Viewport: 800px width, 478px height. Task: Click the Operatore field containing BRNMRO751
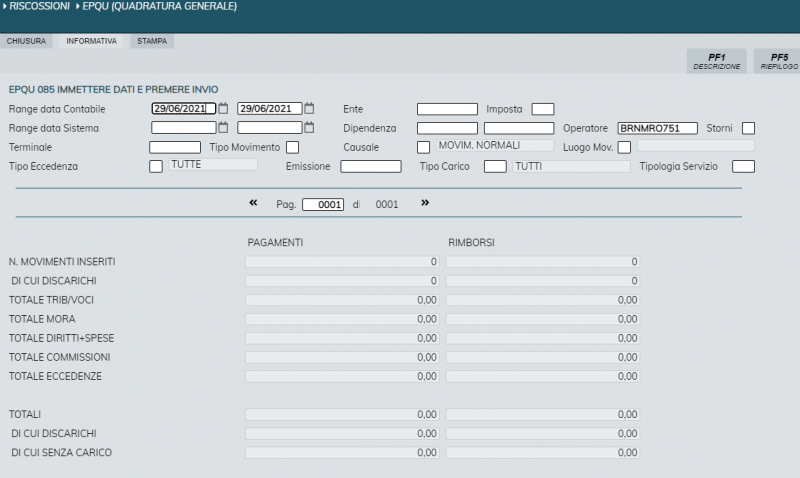(x=657, y=128)
